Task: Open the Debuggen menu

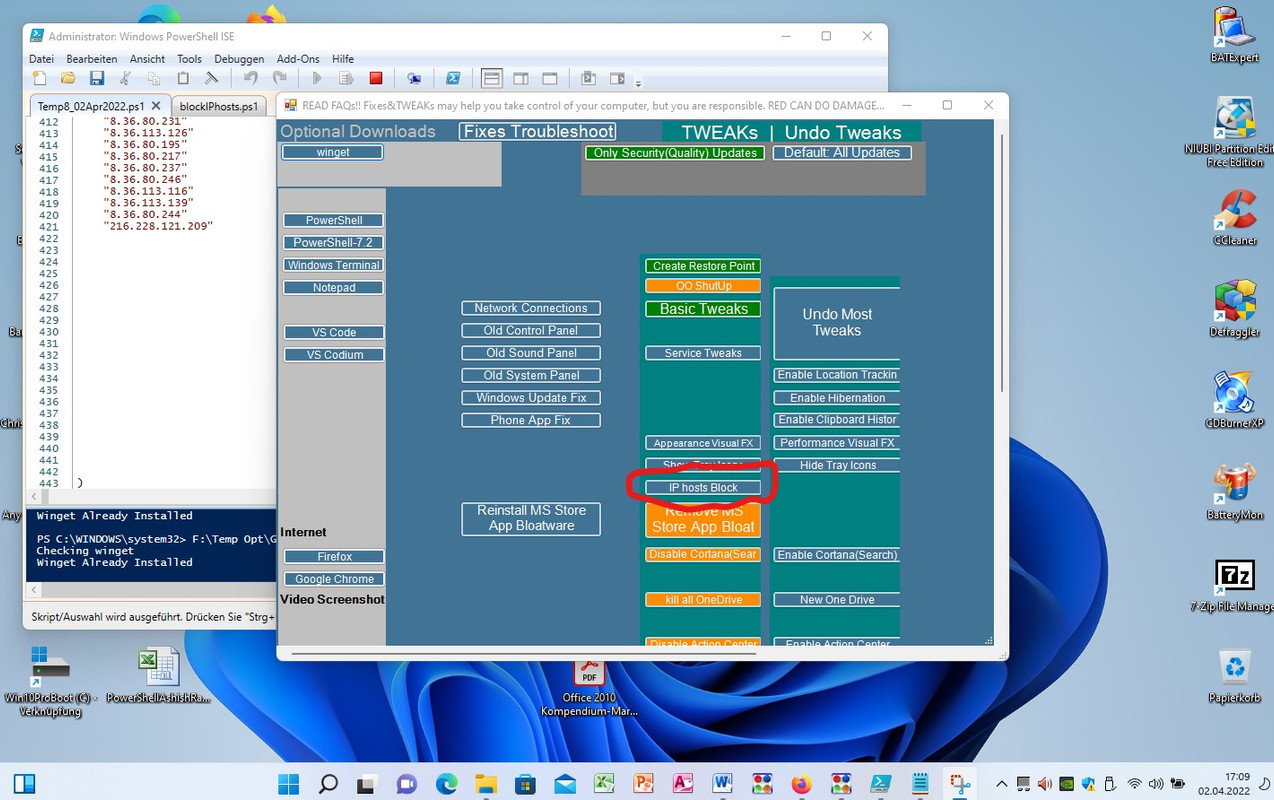Action: [x=239, y=59]
